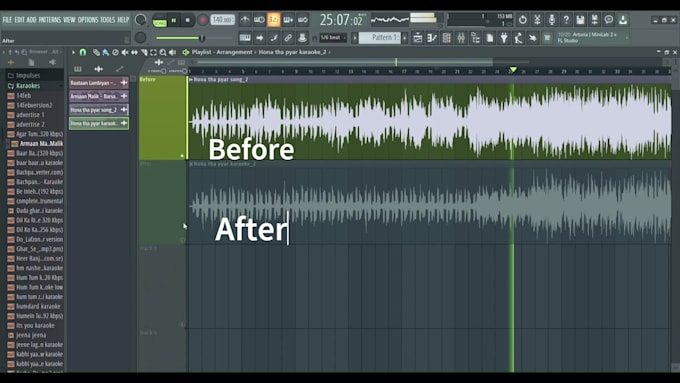680x383 pixels.
Task: Select the playlist delete tool
Action: [x=115, y=52]
